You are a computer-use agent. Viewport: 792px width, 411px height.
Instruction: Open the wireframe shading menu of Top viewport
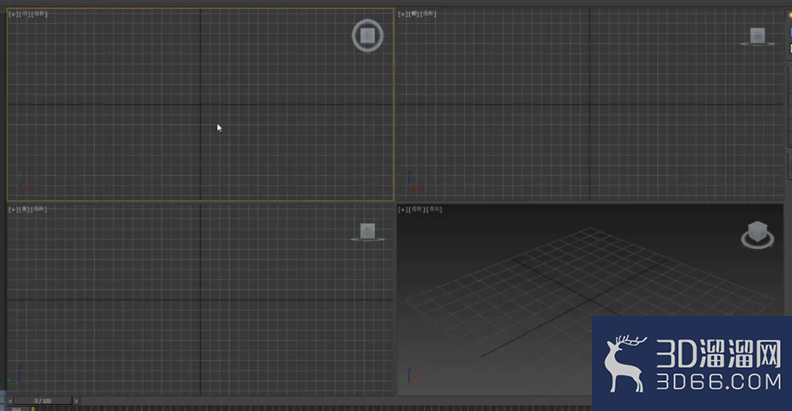(40, 14)
